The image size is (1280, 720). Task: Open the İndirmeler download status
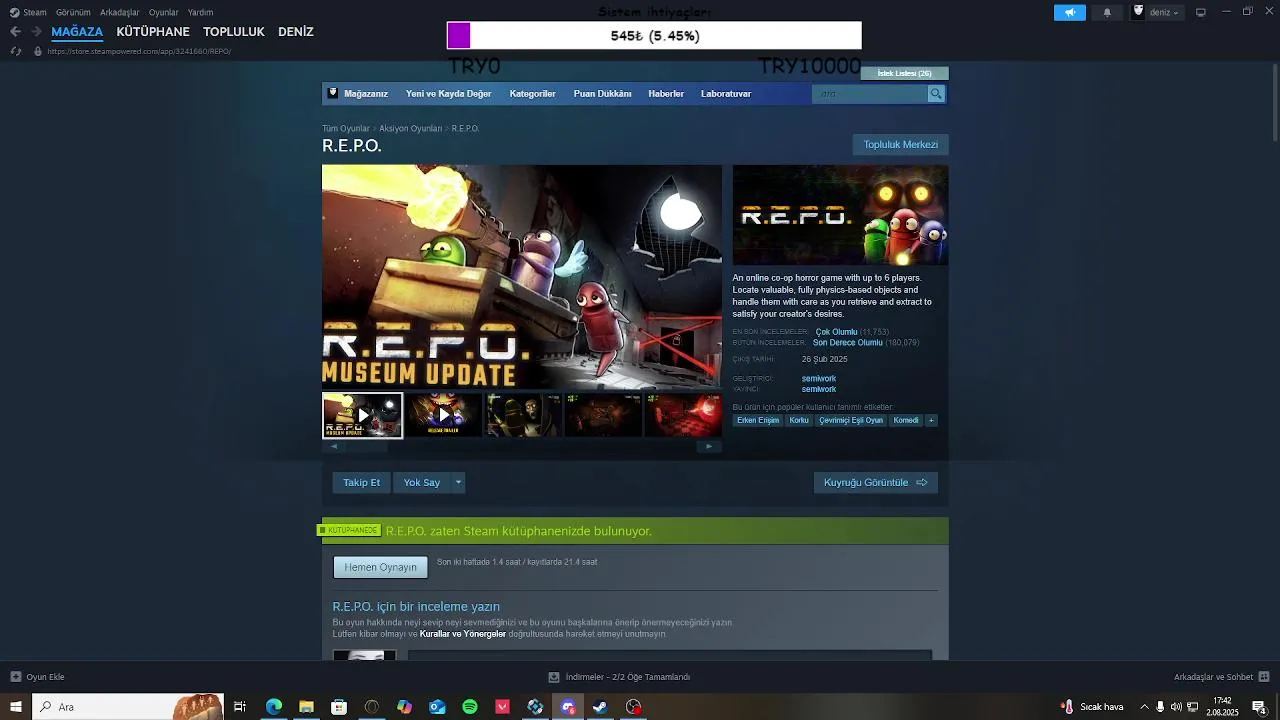tap(620, 677)
